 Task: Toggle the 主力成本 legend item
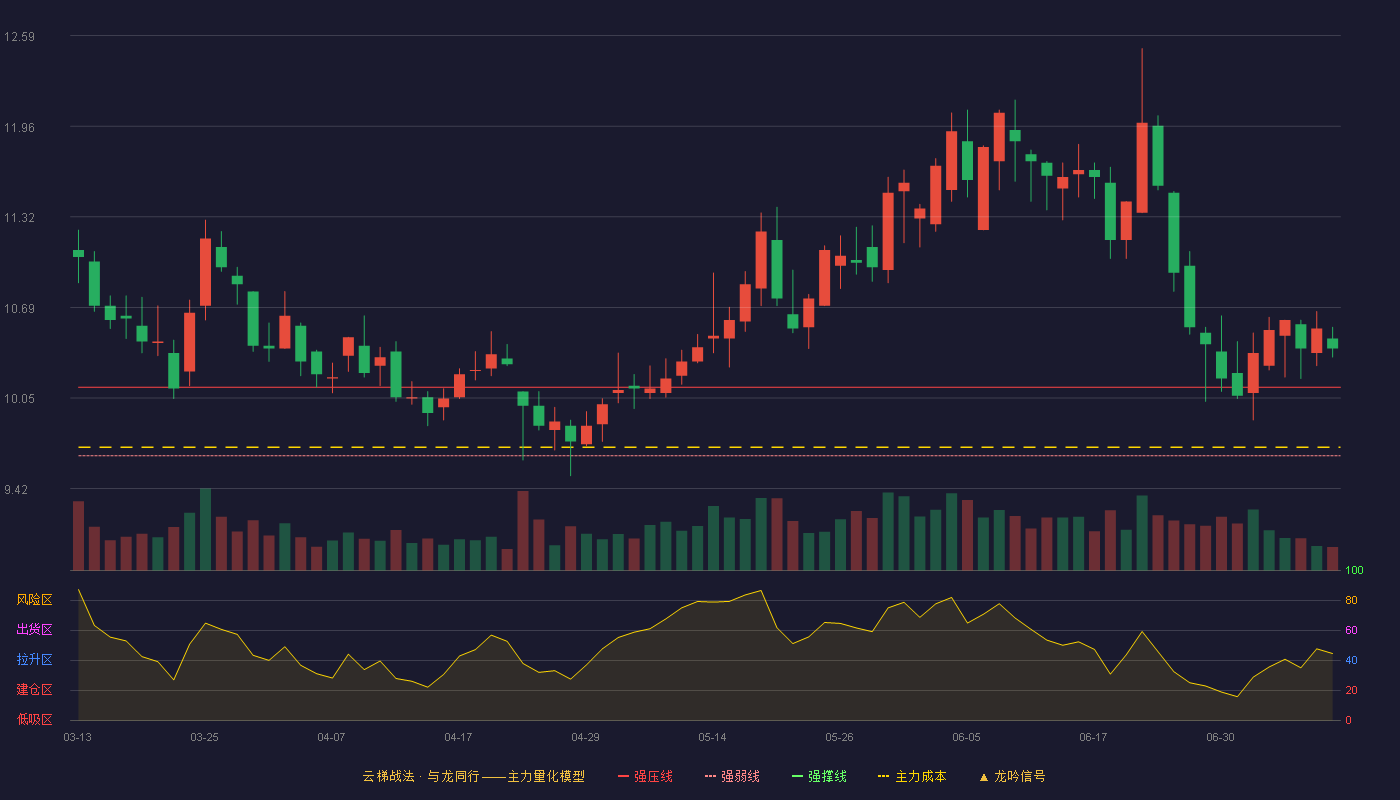(912, 776)
